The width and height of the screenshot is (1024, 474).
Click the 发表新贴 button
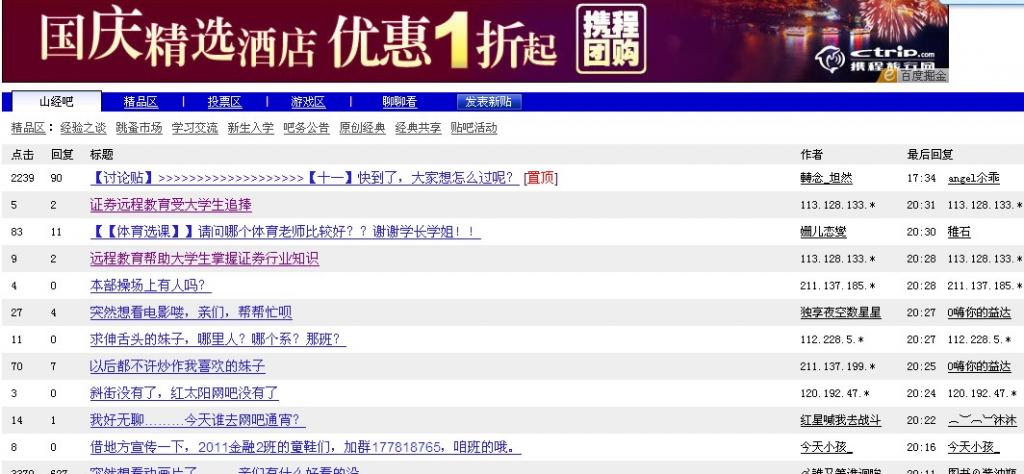click(489, 102)
